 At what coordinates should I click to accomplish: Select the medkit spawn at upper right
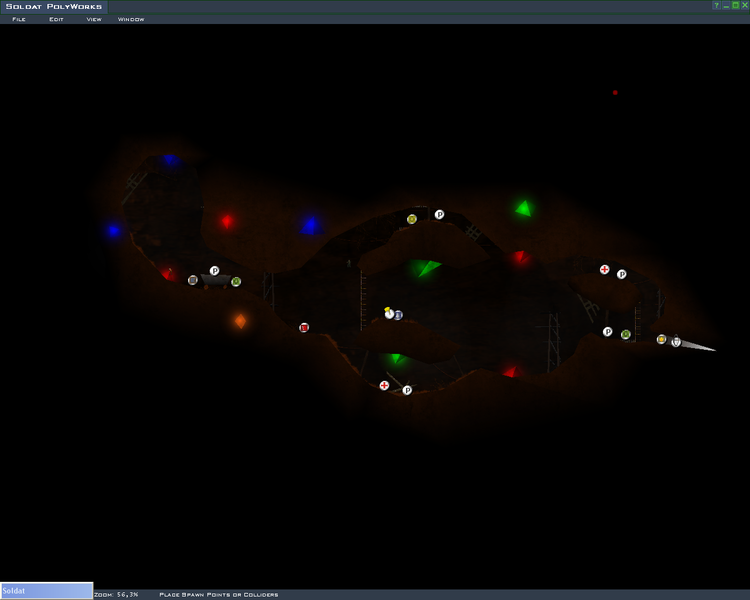coord(604,269)
